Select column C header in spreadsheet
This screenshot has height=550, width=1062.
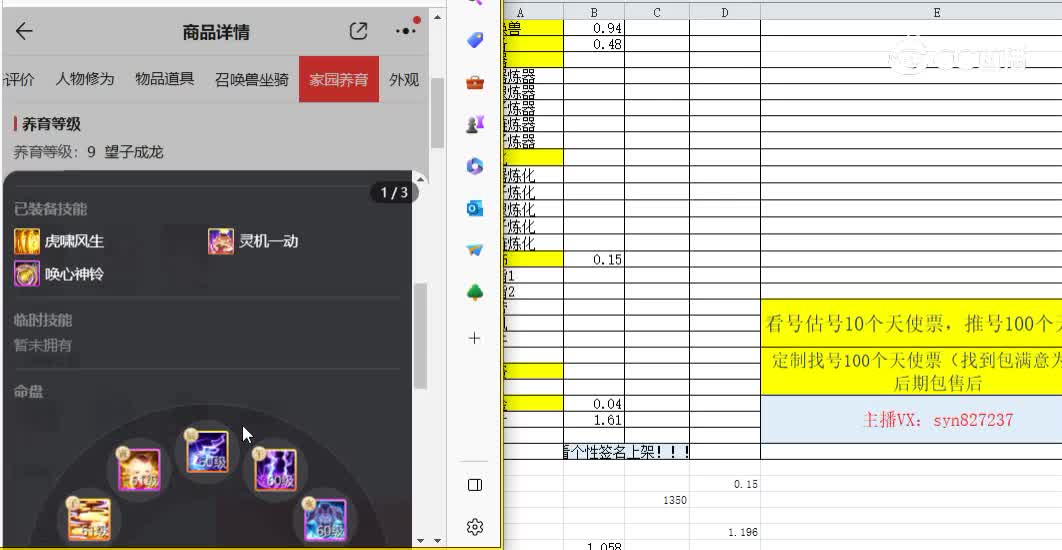(x=657, y=12)
